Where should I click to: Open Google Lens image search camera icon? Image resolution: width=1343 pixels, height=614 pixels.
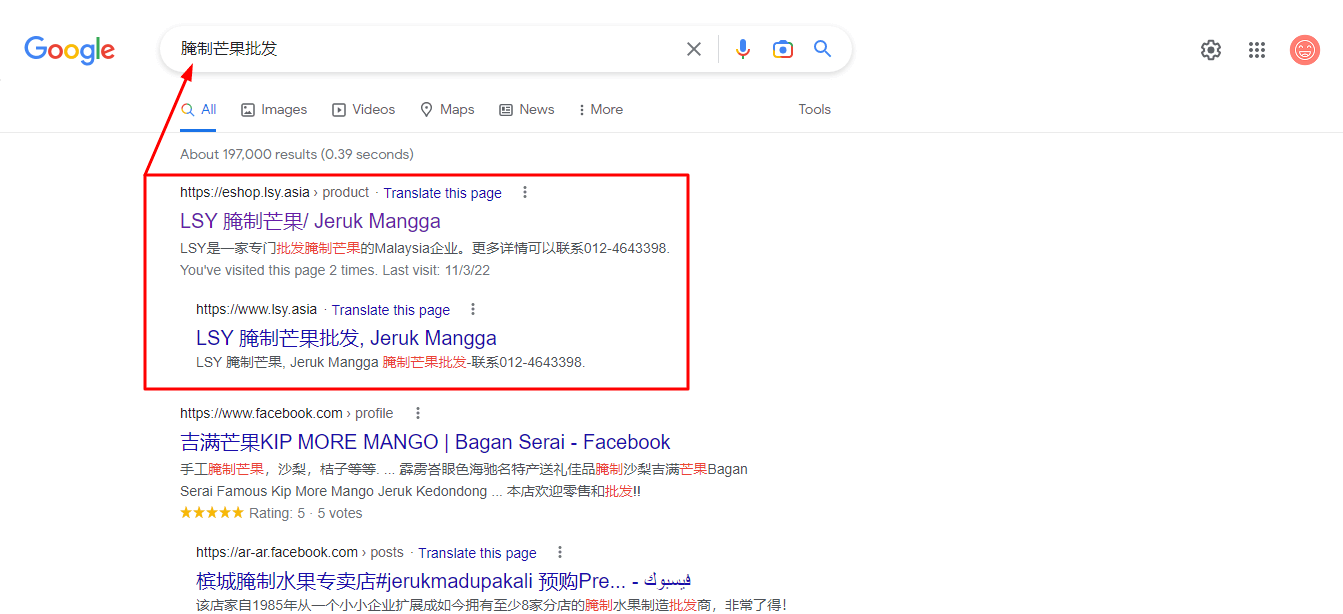coord(782,49)
